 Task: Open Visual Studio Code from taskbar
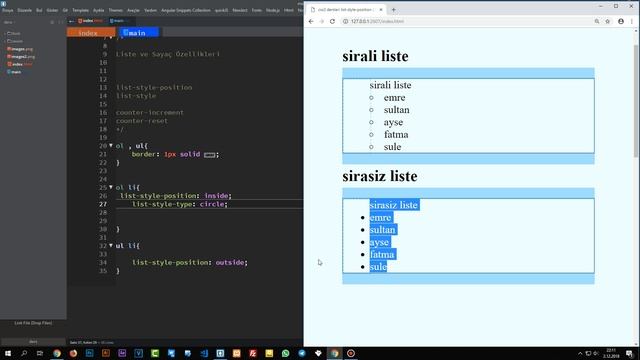click(204, 353)
